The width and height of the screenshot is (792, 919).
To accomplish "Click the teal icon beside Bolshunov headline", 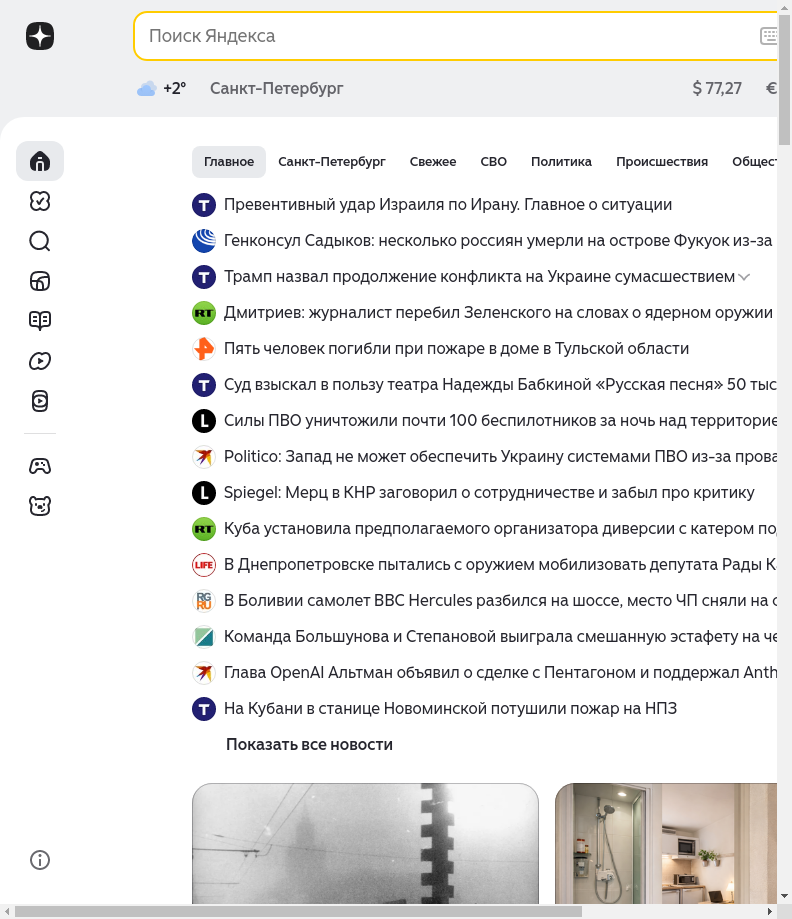I will [204, 637].
